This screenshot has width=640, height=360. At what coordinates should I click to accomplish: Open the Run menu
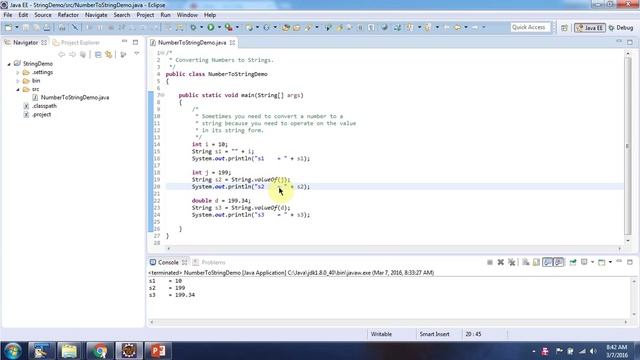click(165, 15)
